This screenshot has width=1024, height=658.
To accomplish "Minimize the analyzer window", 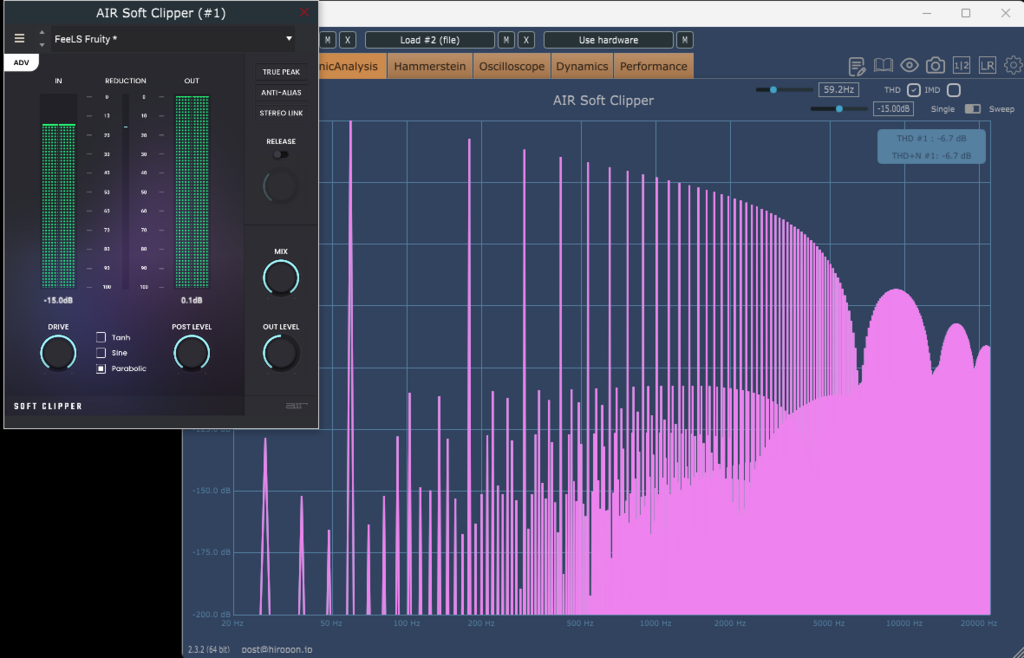I will point(926,13).
